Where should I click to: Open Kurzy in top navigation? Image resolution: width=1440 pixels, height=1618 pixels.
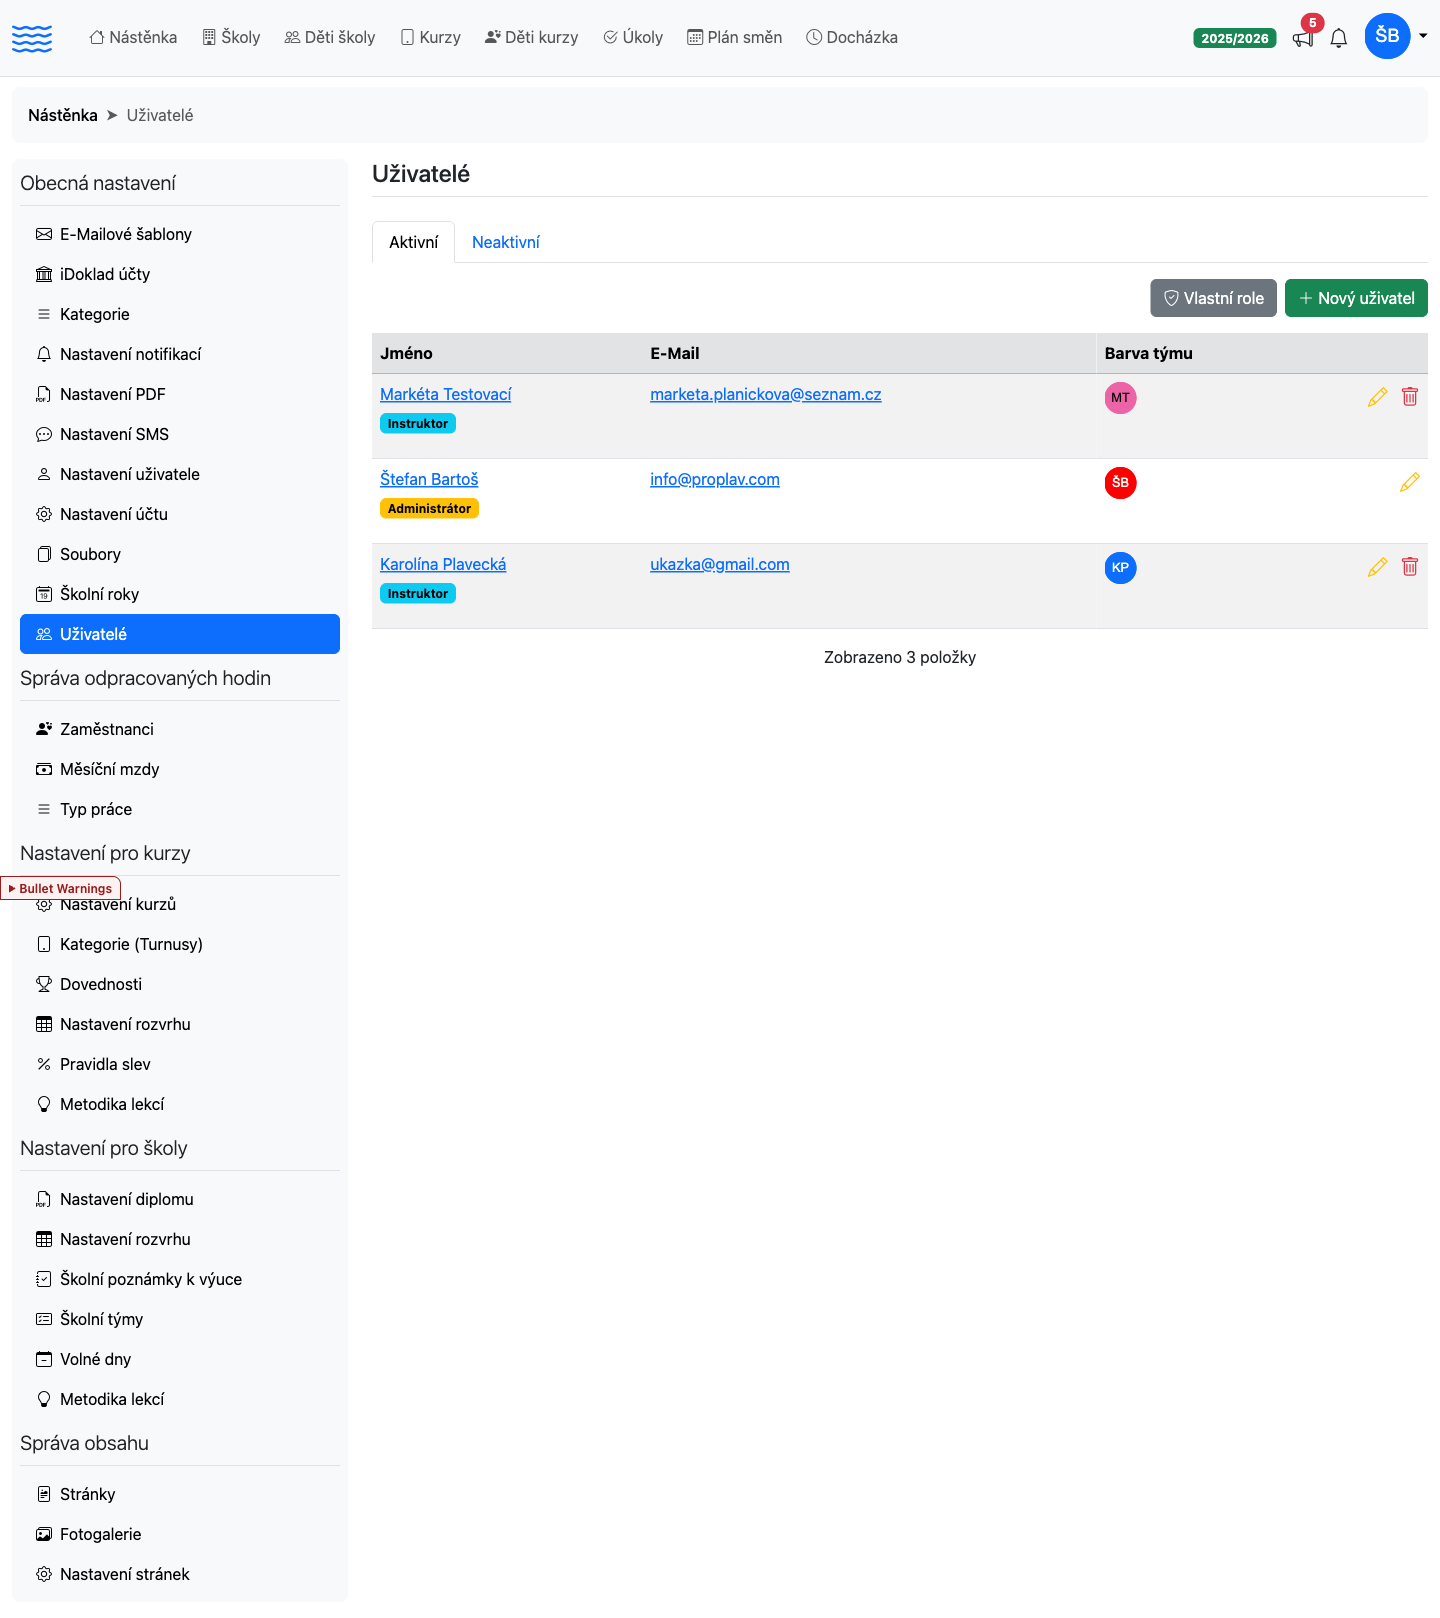coord(430,37)
